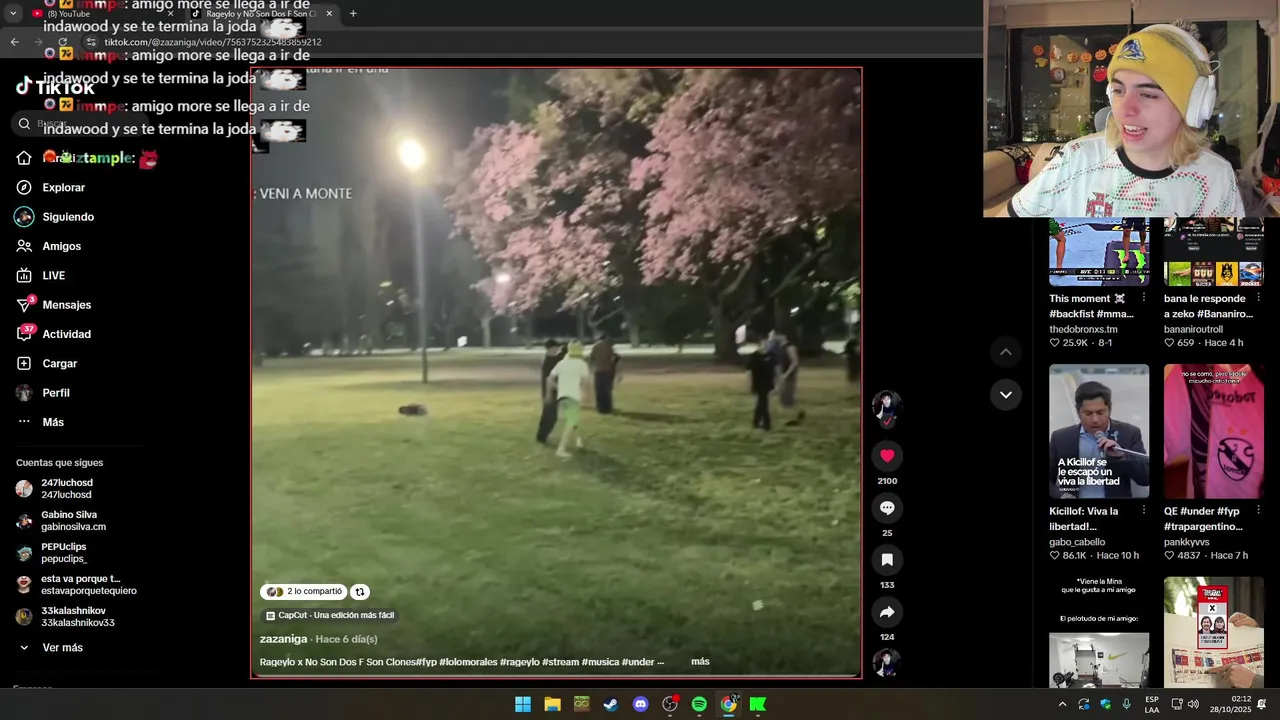1280x720 pixels.
Task: Go to previous video with up arrow
Action: (1006, 352)
